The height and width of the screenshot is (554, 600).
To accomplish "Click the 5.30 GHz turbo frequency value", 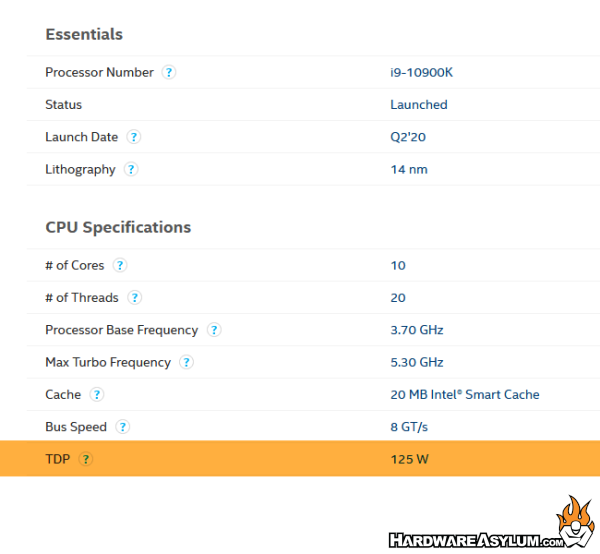I will coord(417,362).
